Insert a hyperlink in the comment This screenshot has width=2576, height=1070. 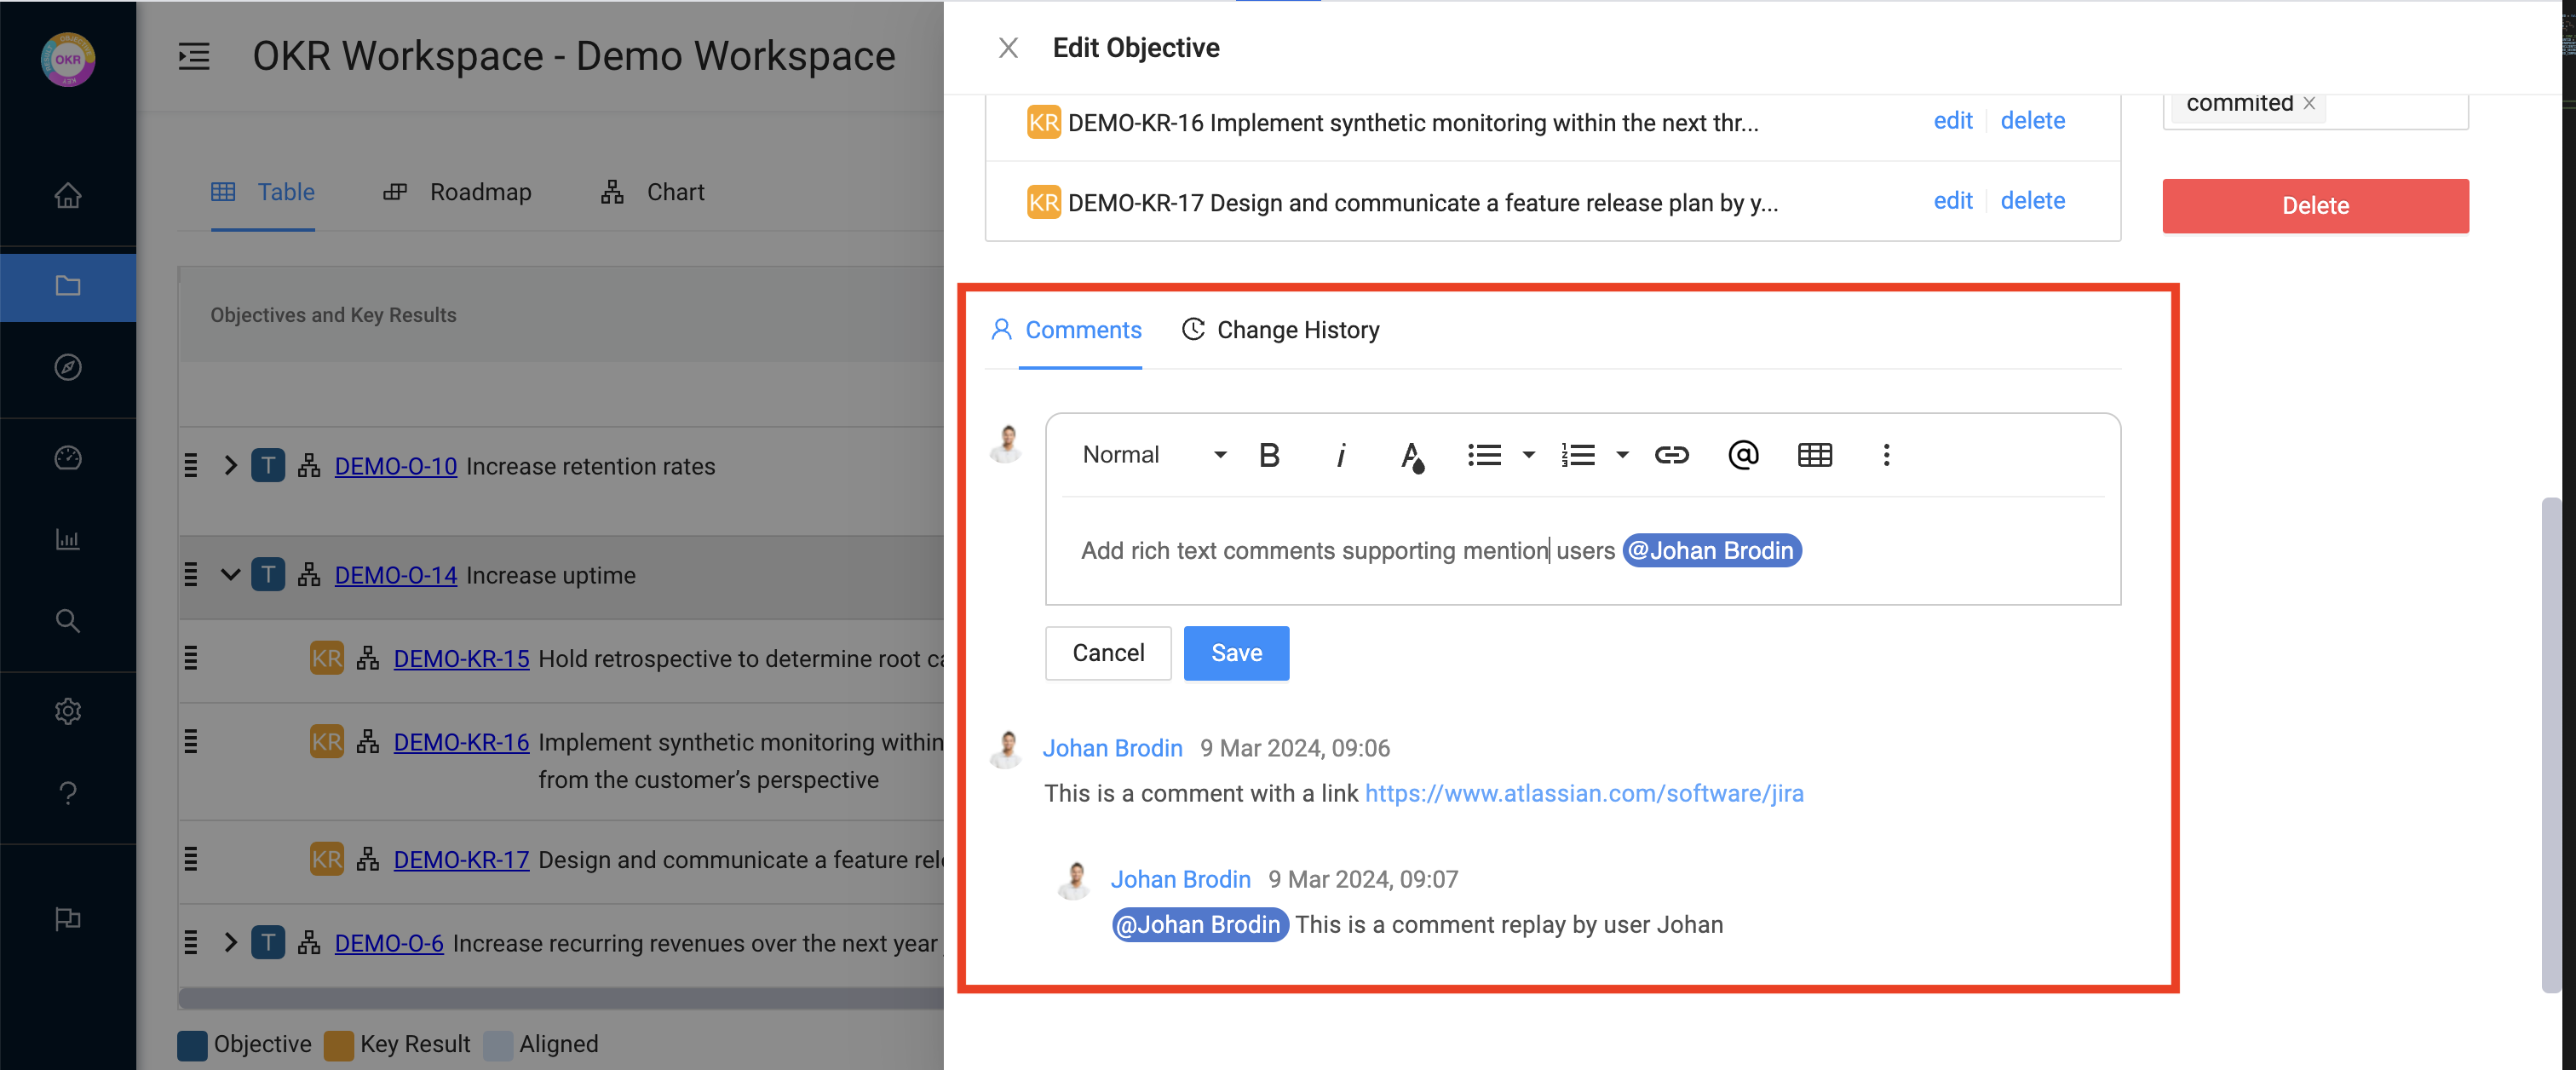[1671, 455]
